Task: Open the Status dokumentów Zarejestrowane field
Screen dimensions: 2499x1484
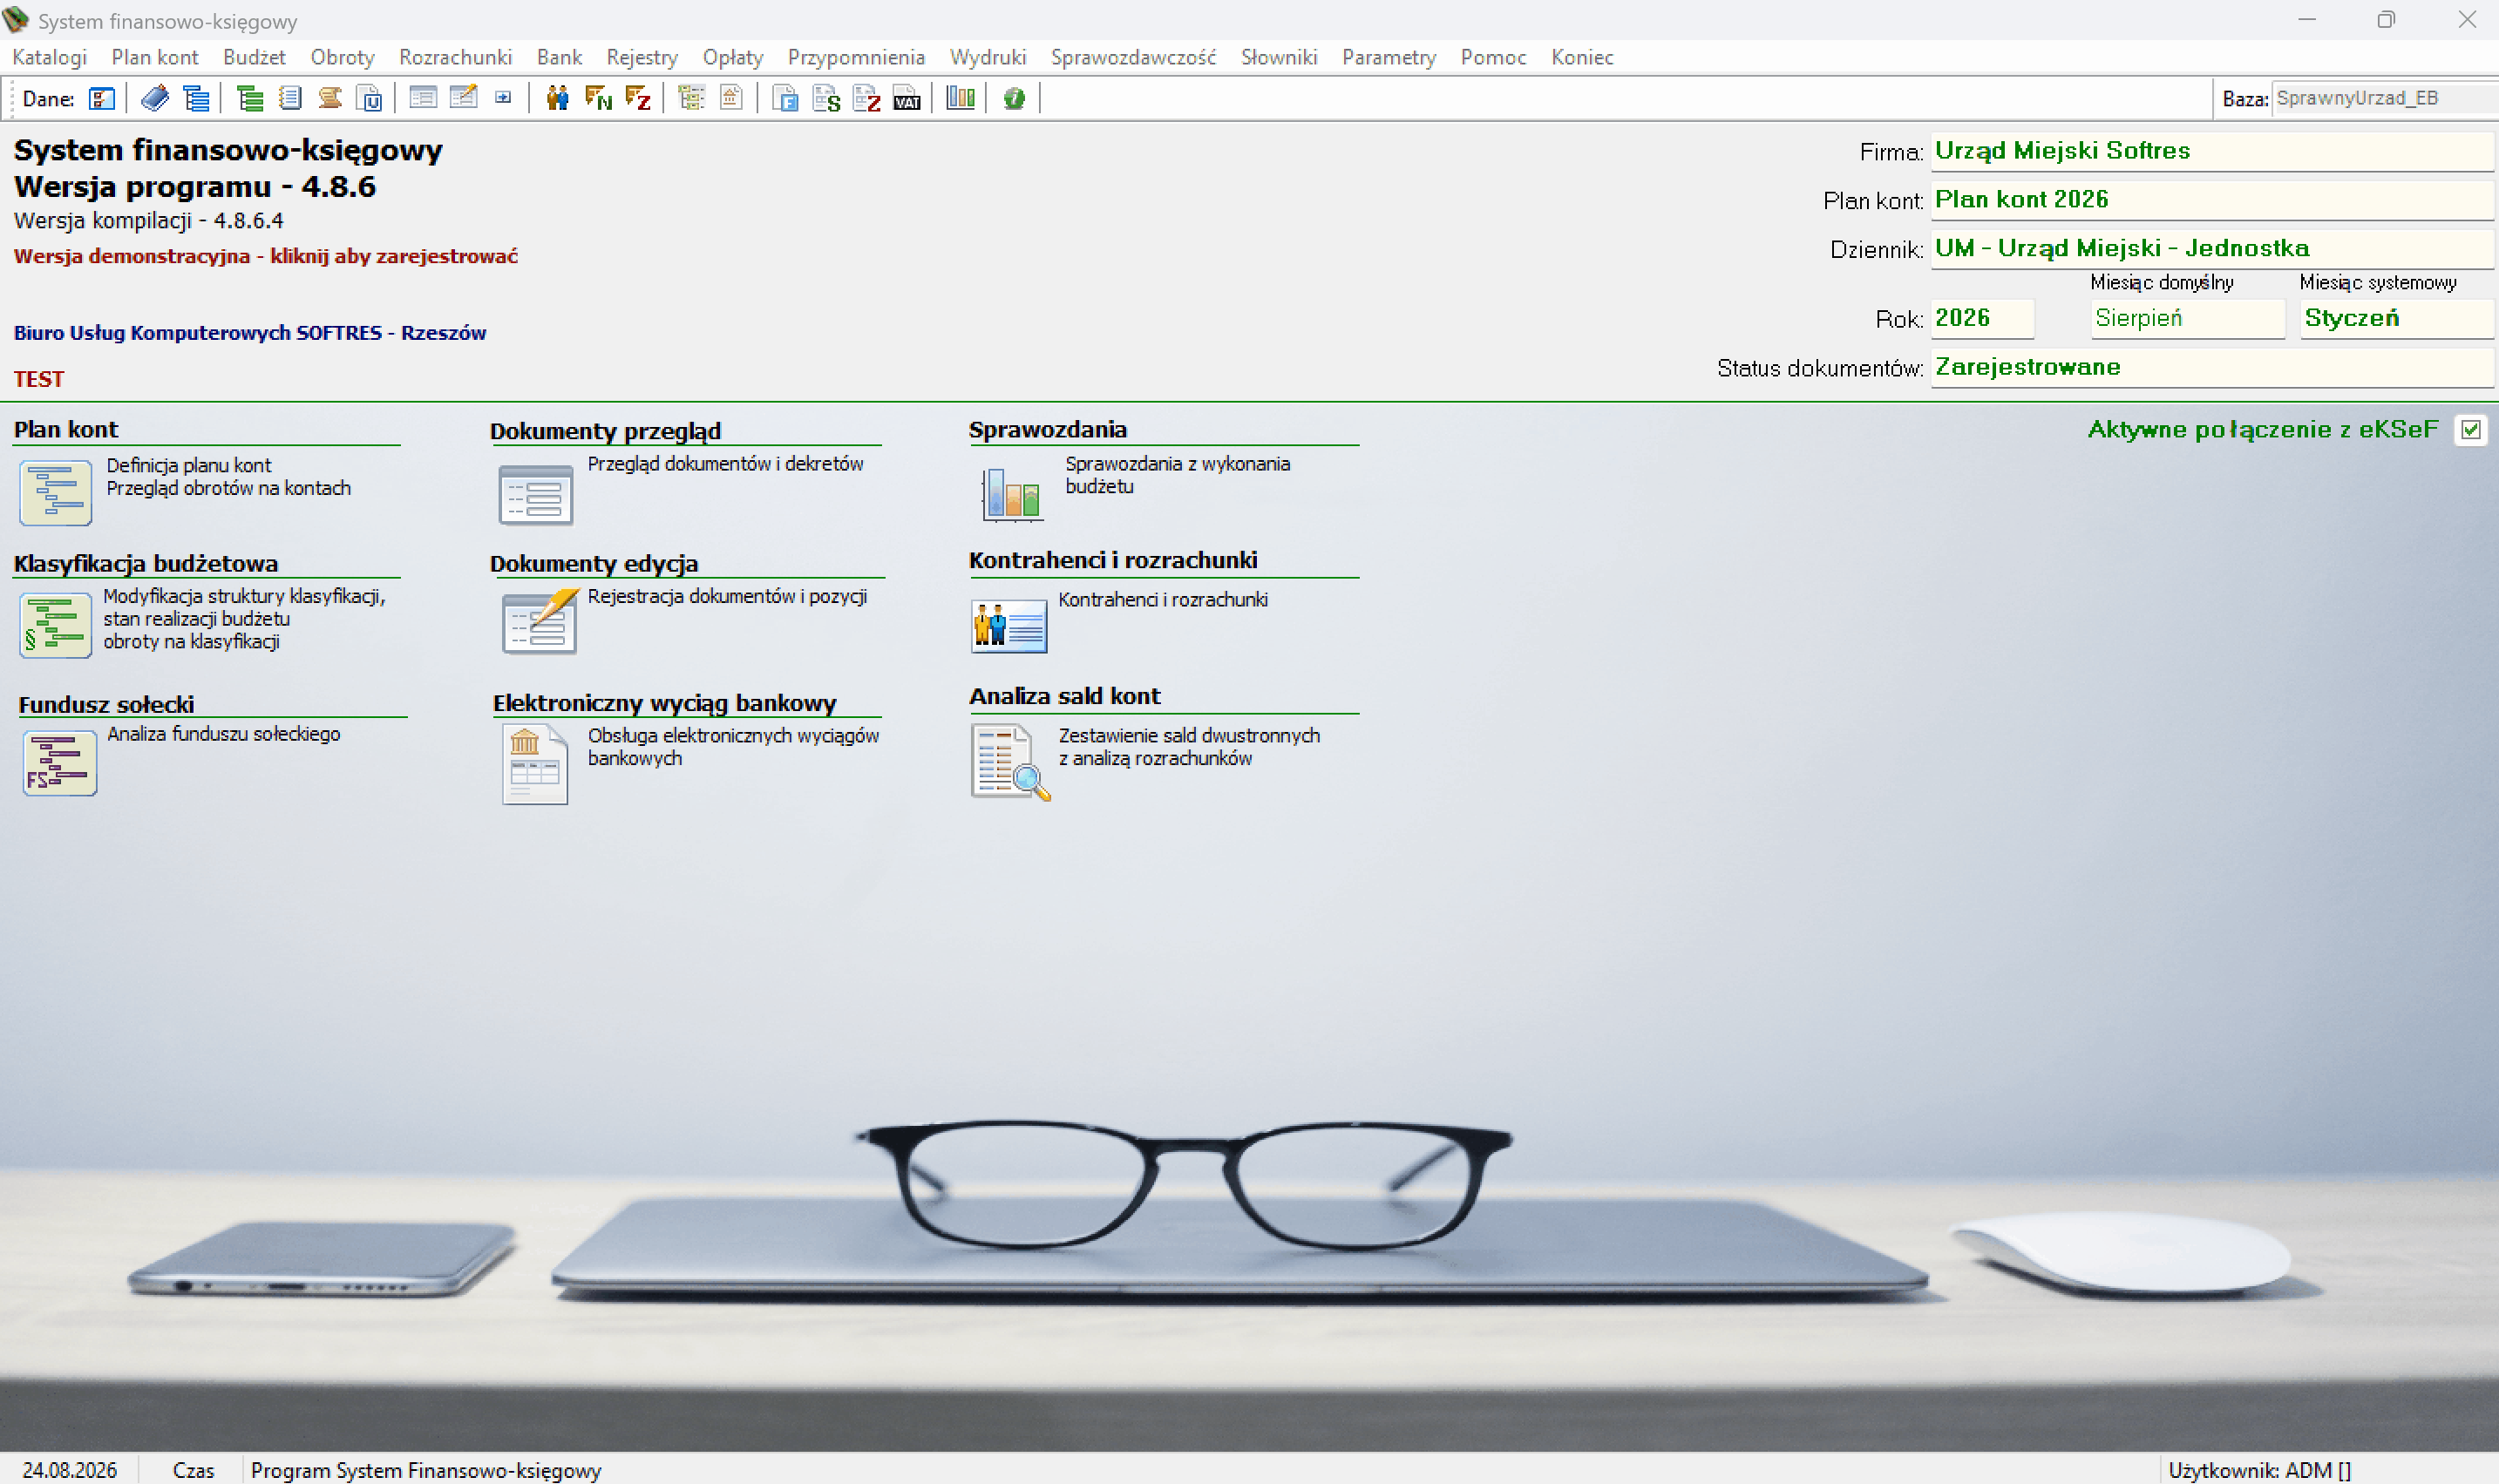Action: point(2211,367)
